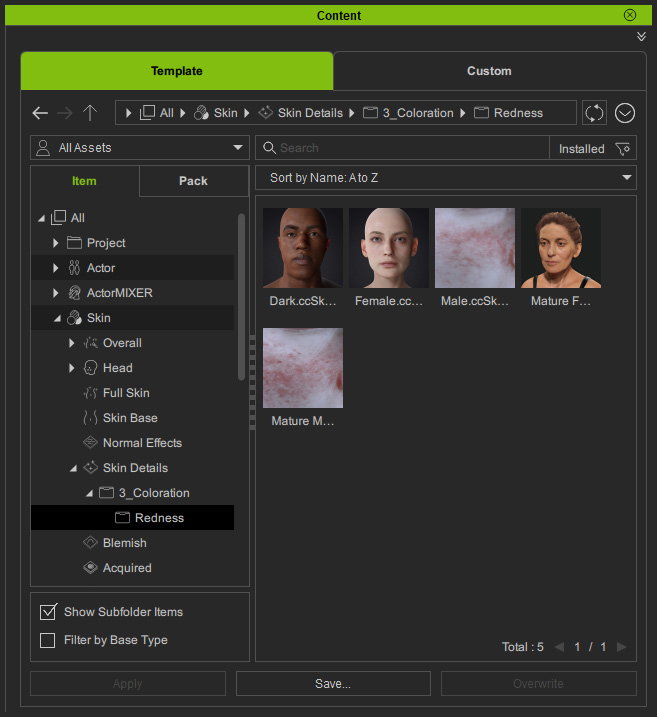Uncheck Show Subfolder Items
This screenshot has height=717, width=657.
(x=47, y=612)
